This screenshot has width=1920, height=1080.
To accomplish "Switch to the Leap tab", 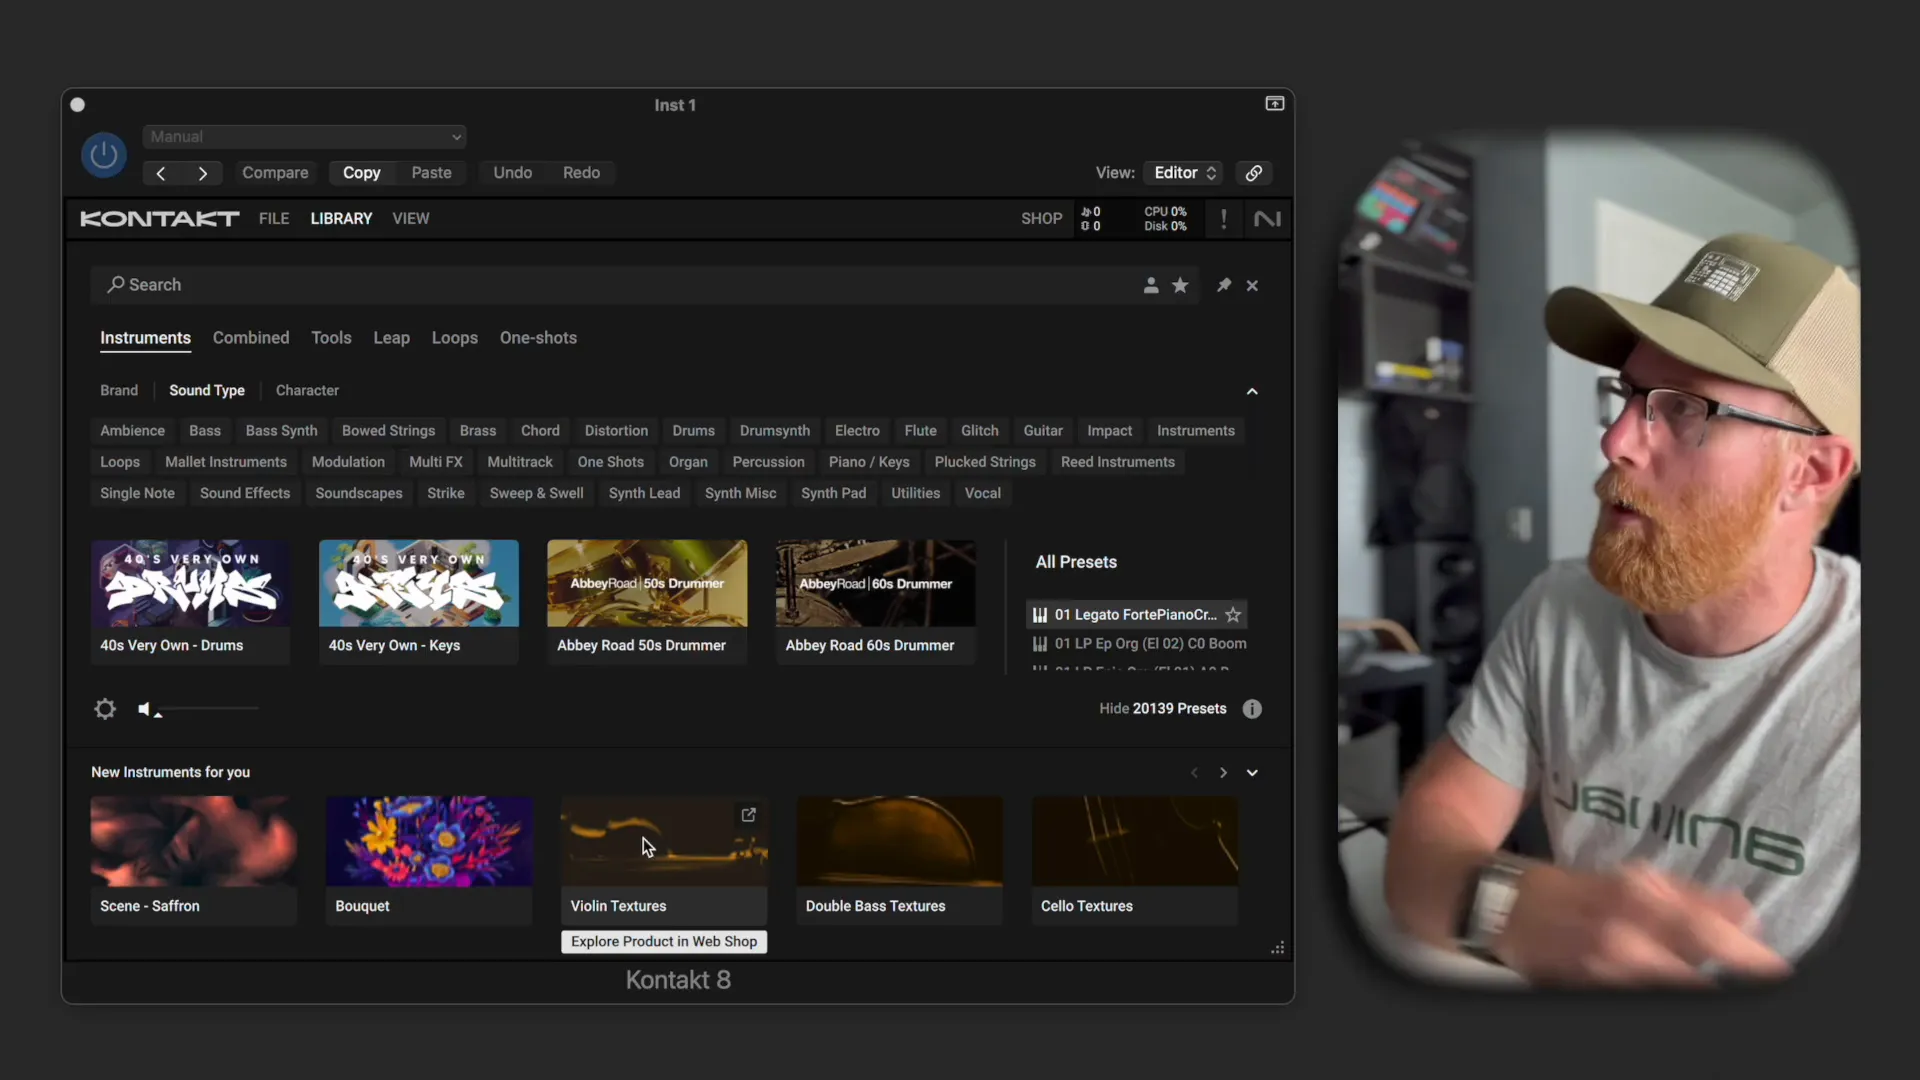I will 391,338.
